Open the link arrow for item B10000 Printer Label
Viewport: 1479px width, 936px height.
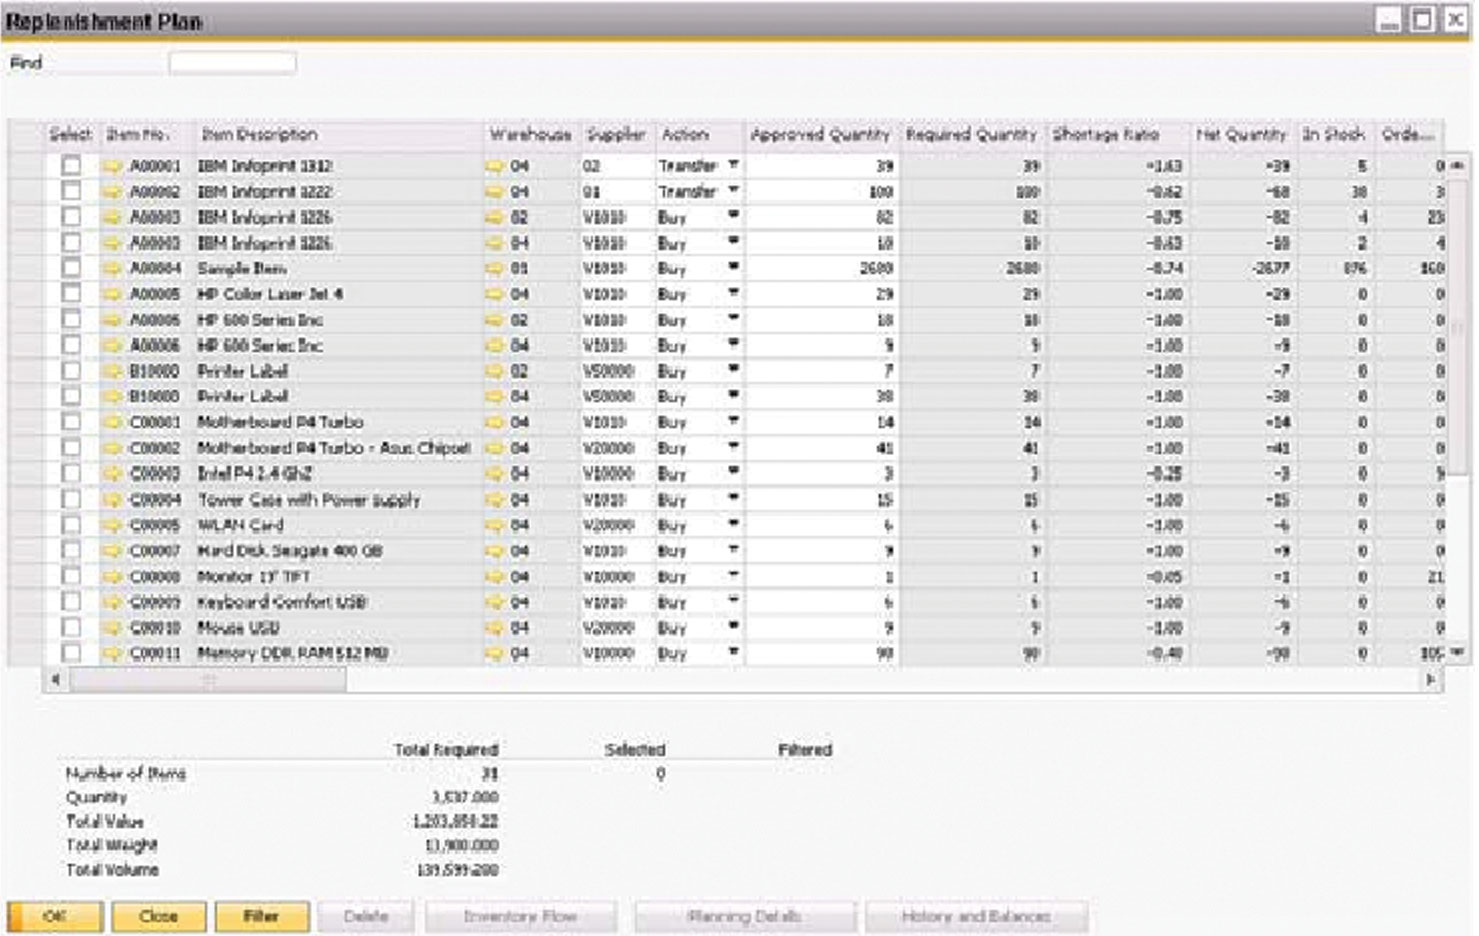click(x=112, y=371)
